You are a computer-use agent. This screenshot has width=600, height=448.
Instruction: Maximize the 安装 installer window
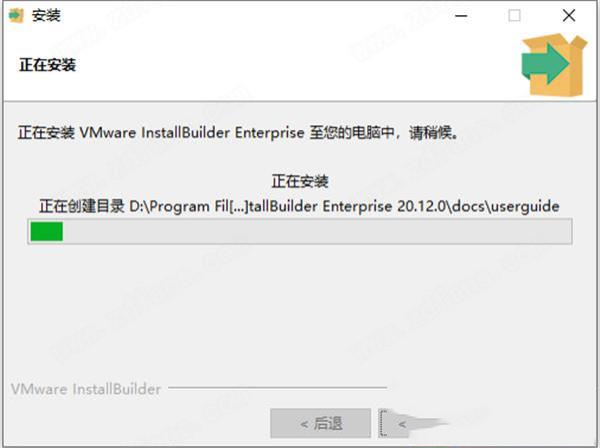click(514, 16)
